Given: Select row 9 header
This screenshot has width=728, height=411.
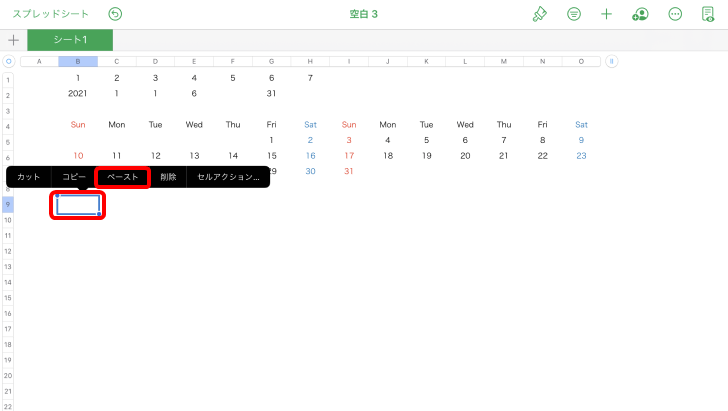Looking at the screenshot, I should 8,204.
